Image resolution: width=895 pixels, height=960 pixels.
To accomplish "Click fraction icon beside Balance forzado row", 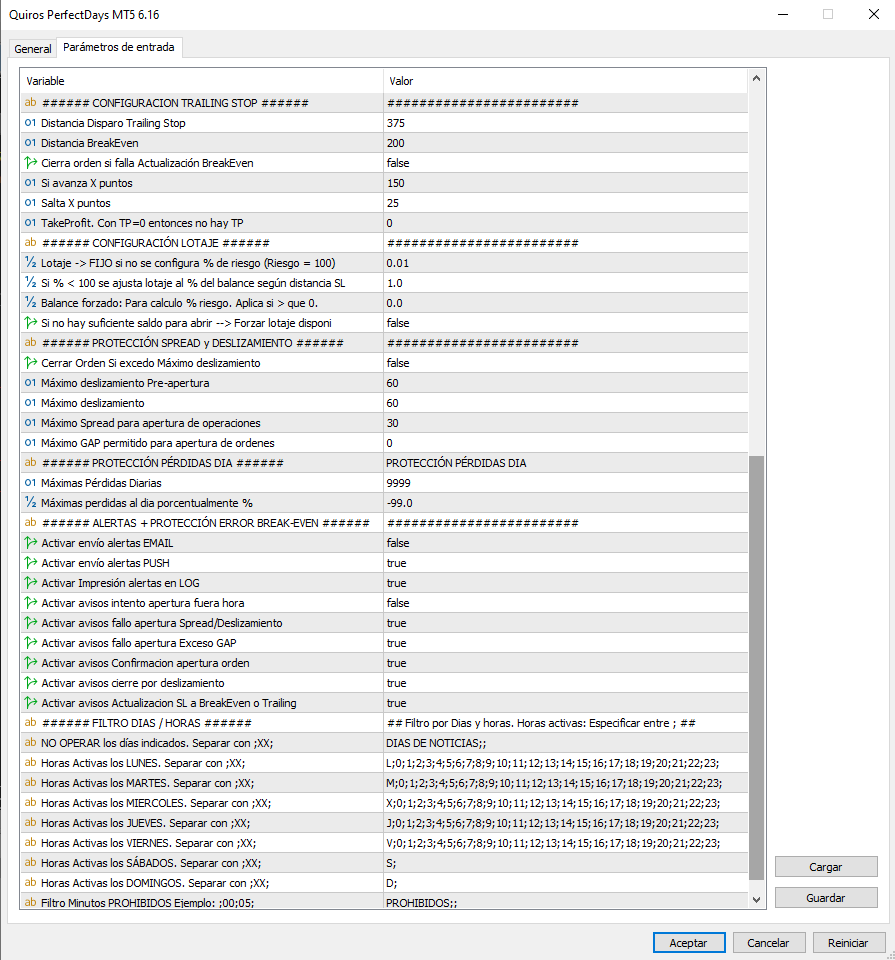I will point(30,303).
